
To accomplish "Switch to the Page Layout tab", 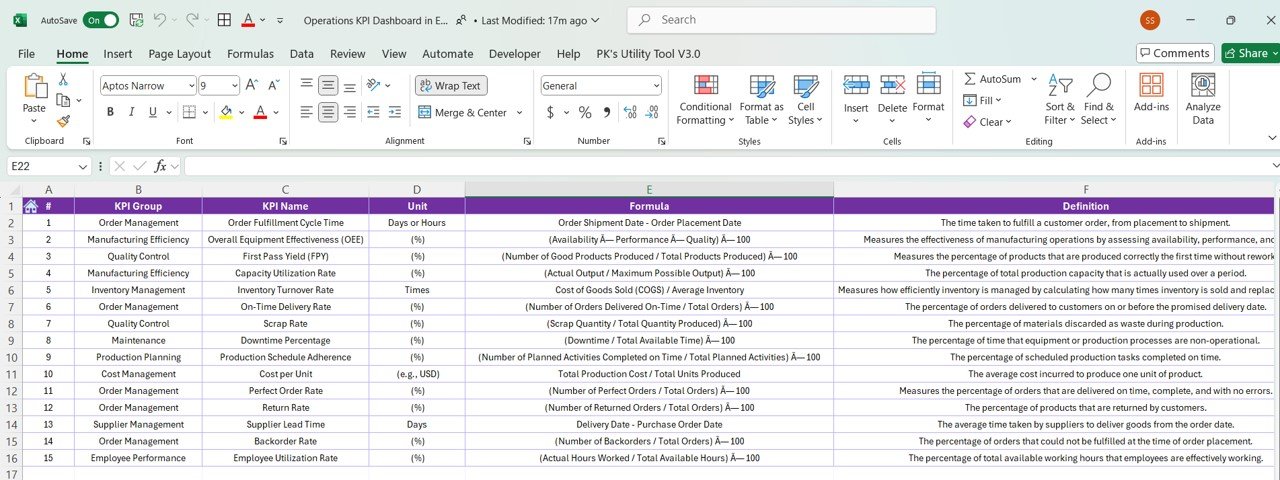I will (180, 54).
